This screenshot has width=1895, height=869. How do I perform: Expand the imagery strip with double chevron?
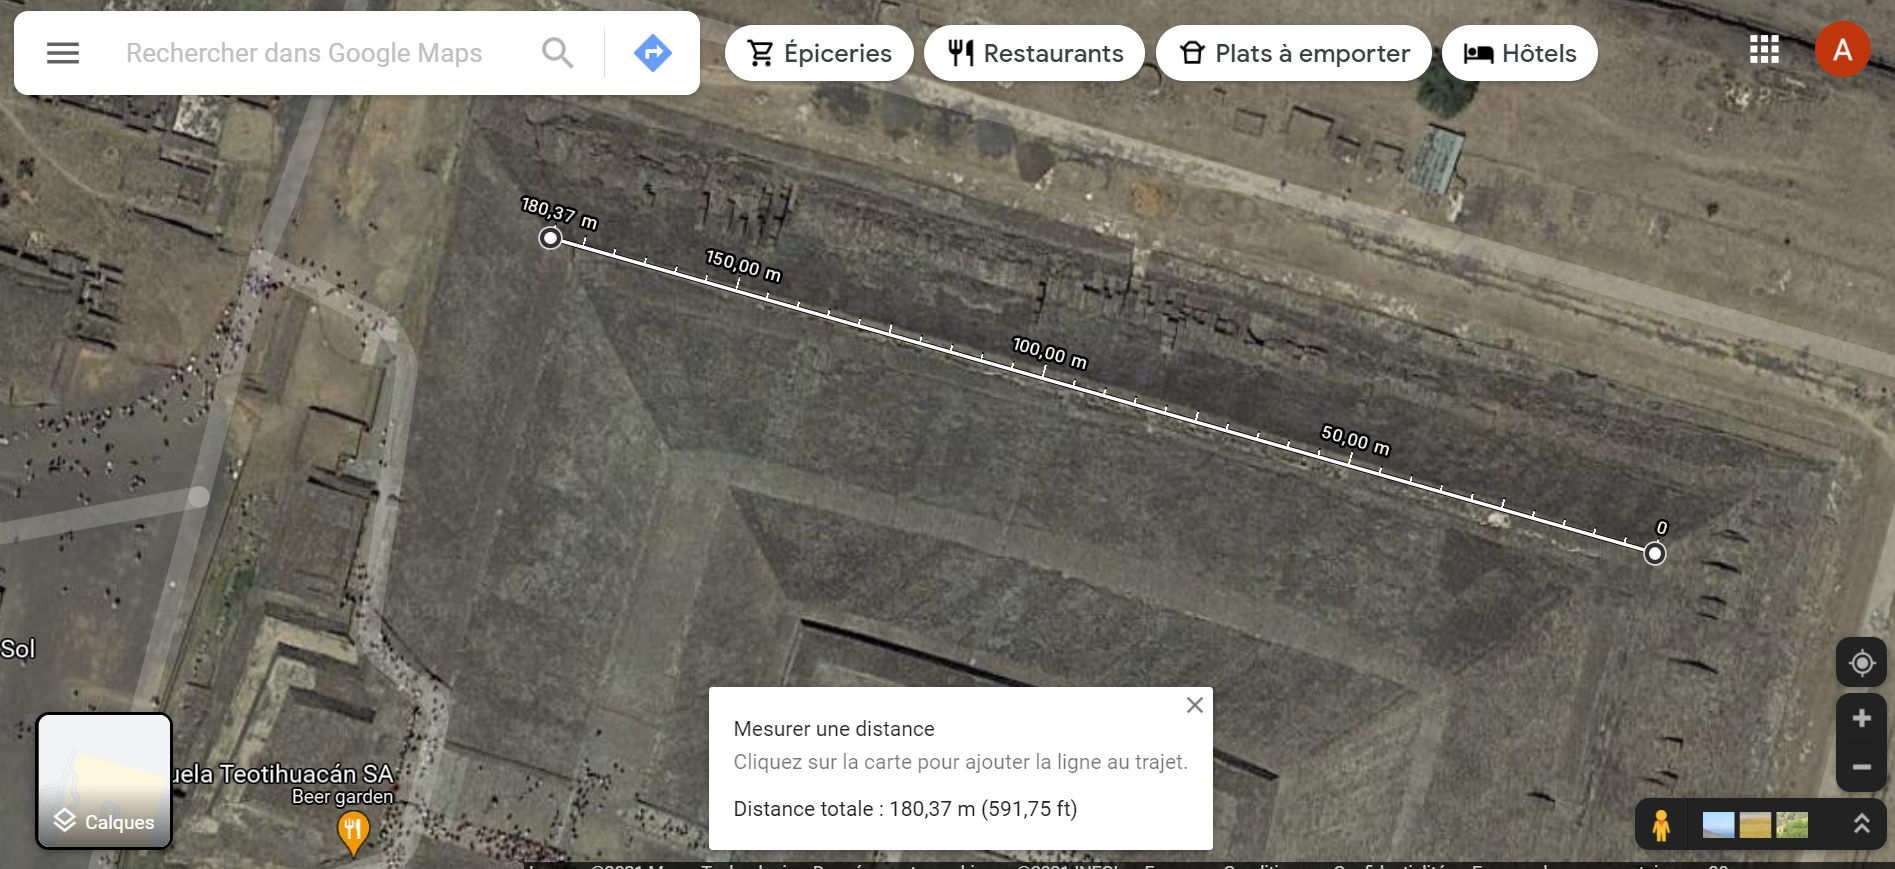[x=1861, y=824]
